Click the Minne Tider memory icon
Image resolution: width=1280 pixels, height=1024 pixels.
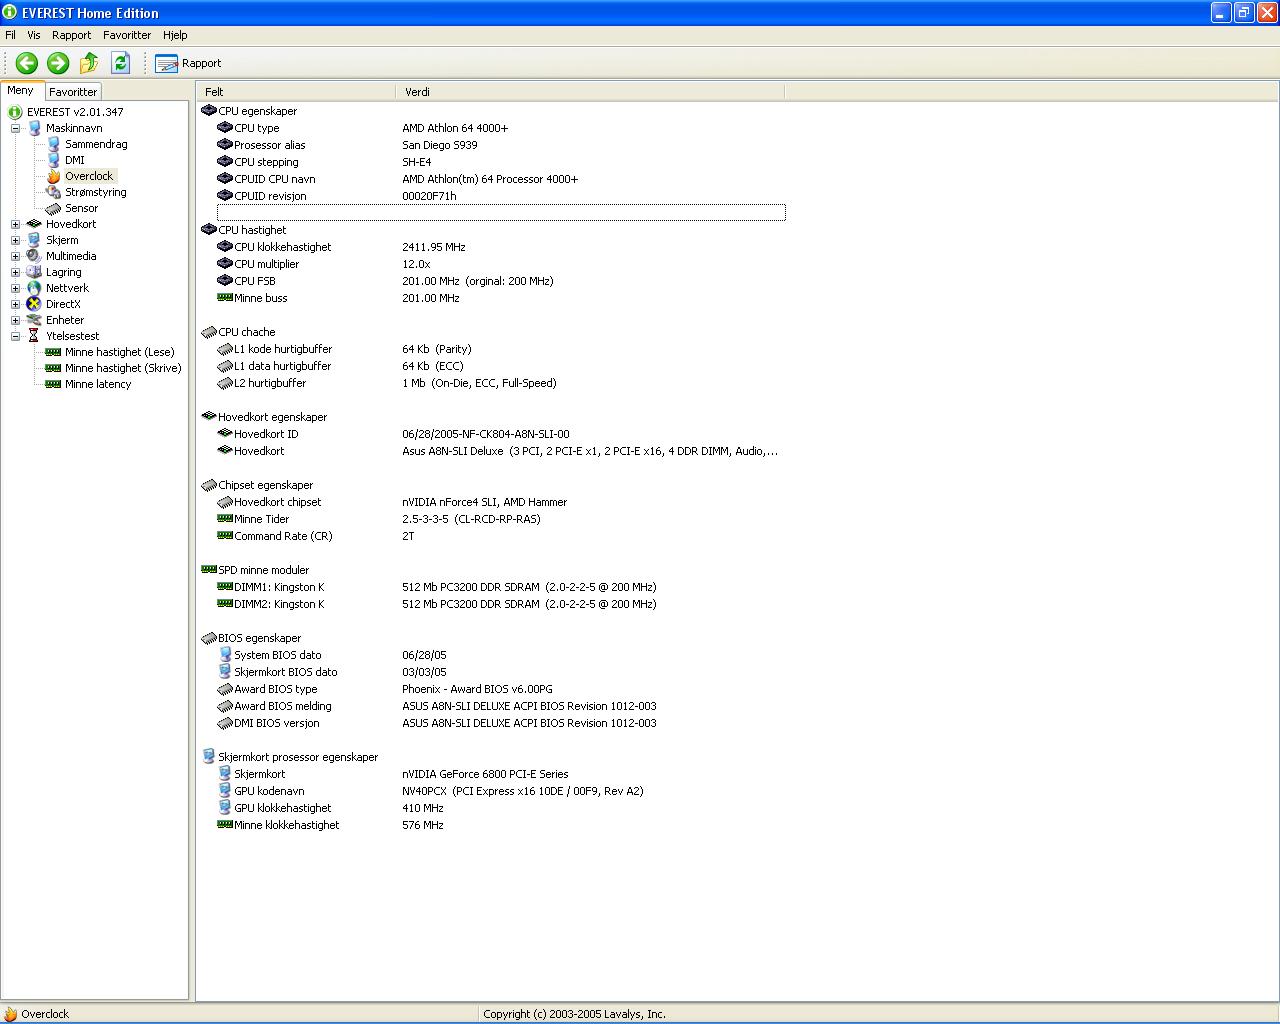point(225,519)
